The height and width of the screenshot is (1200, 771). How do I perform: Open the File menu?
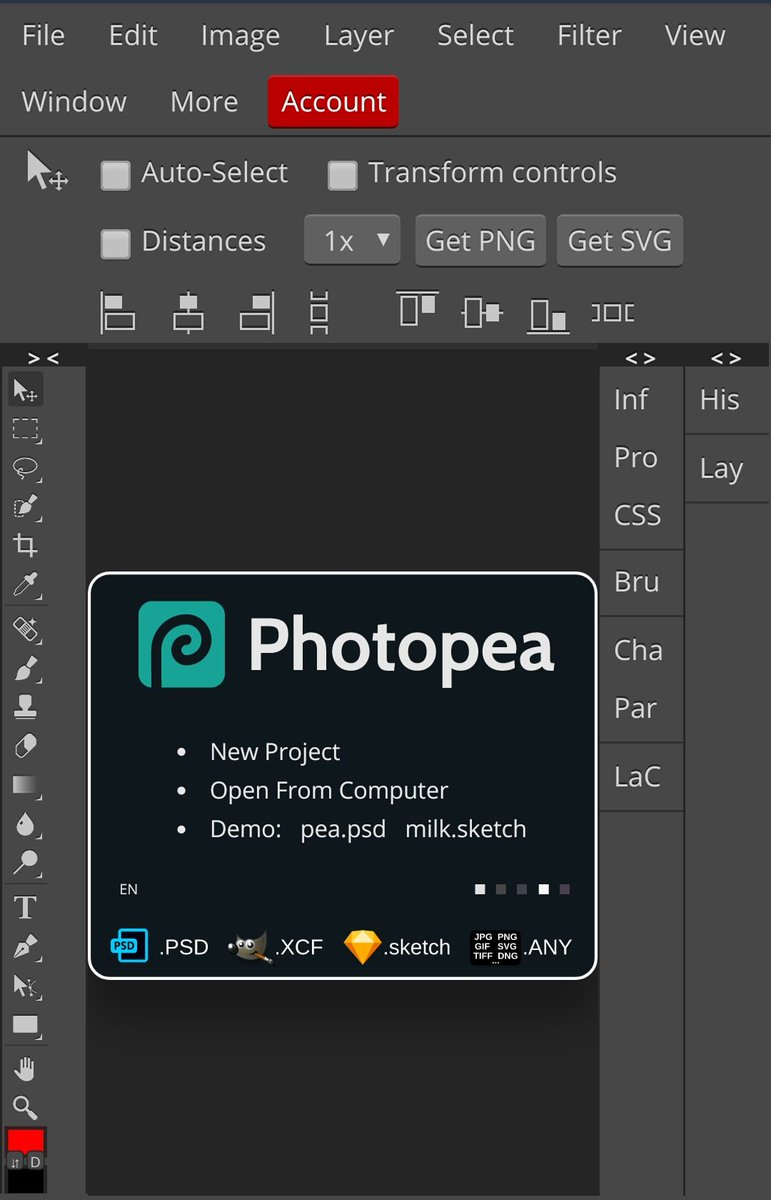click(43, 35)
